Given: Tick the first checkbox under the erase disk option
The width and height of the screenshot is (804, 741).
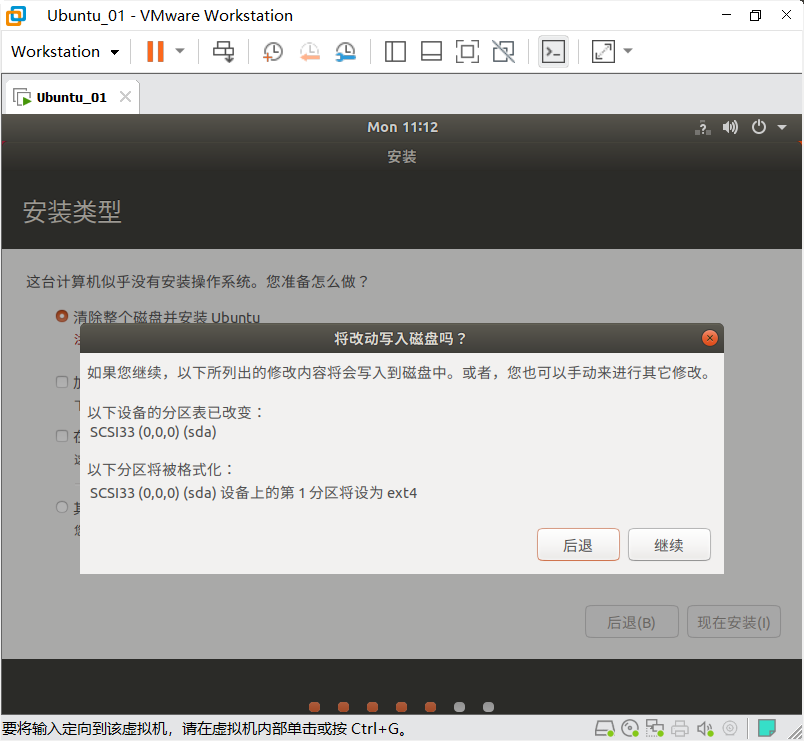Looking at the screenshot, I should pyautogui.click(x=62, y=382).
